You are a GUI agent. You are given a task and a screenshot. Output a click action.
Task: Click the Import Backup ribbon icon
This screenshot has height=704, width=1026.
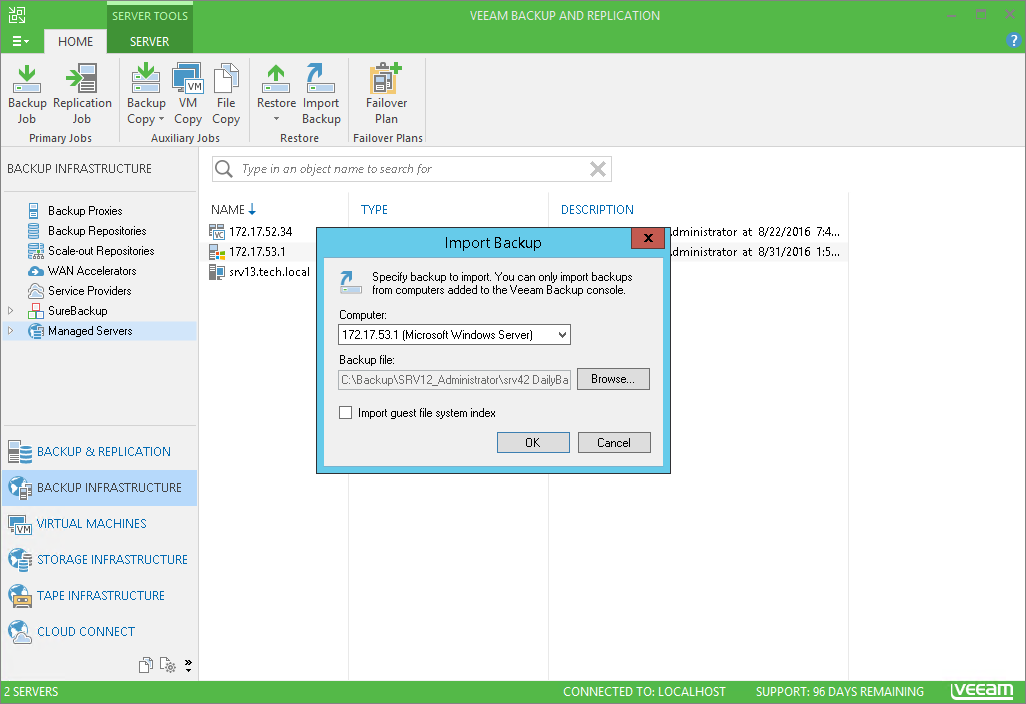[x=321, y=94]
